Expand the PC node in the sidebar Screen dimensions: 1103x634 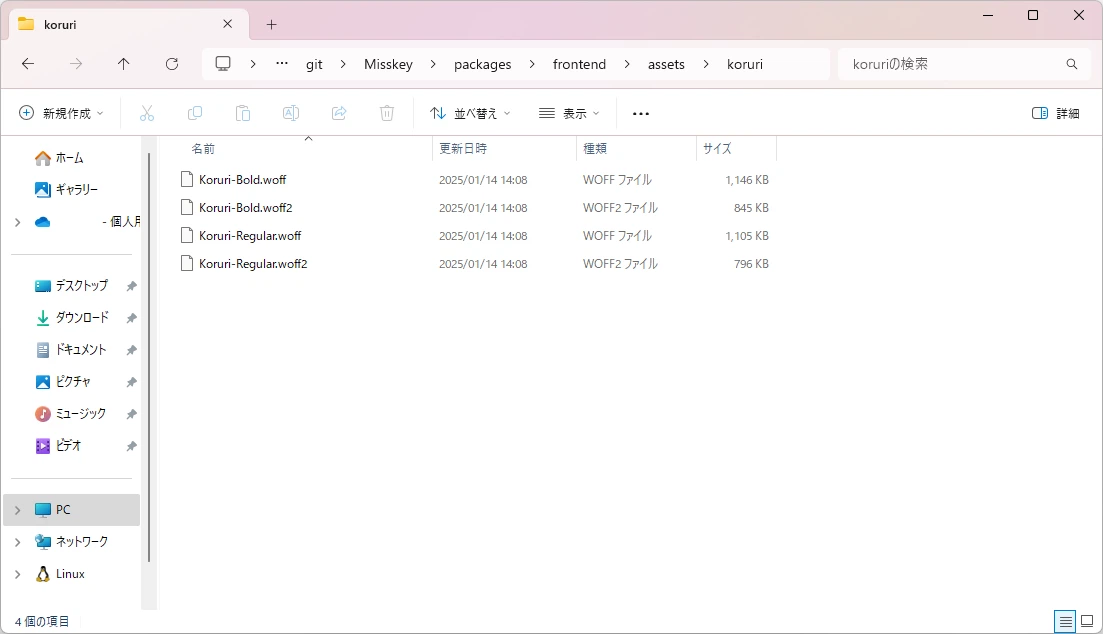click(x=16, y=509)
